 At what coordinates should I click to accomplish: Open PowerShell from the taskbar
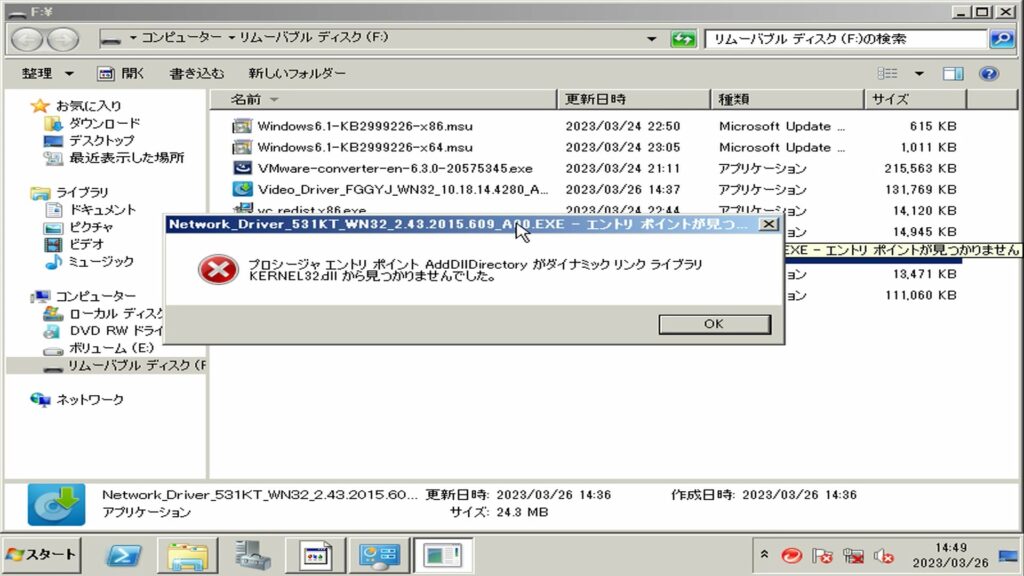[x=123, y=556]
